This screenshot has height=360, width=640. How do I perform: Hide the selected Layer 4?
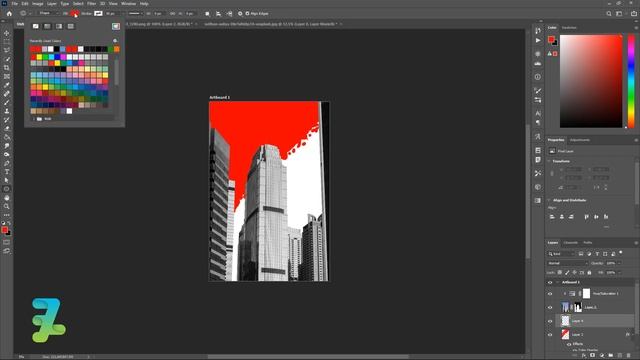[x=550, y=321]
